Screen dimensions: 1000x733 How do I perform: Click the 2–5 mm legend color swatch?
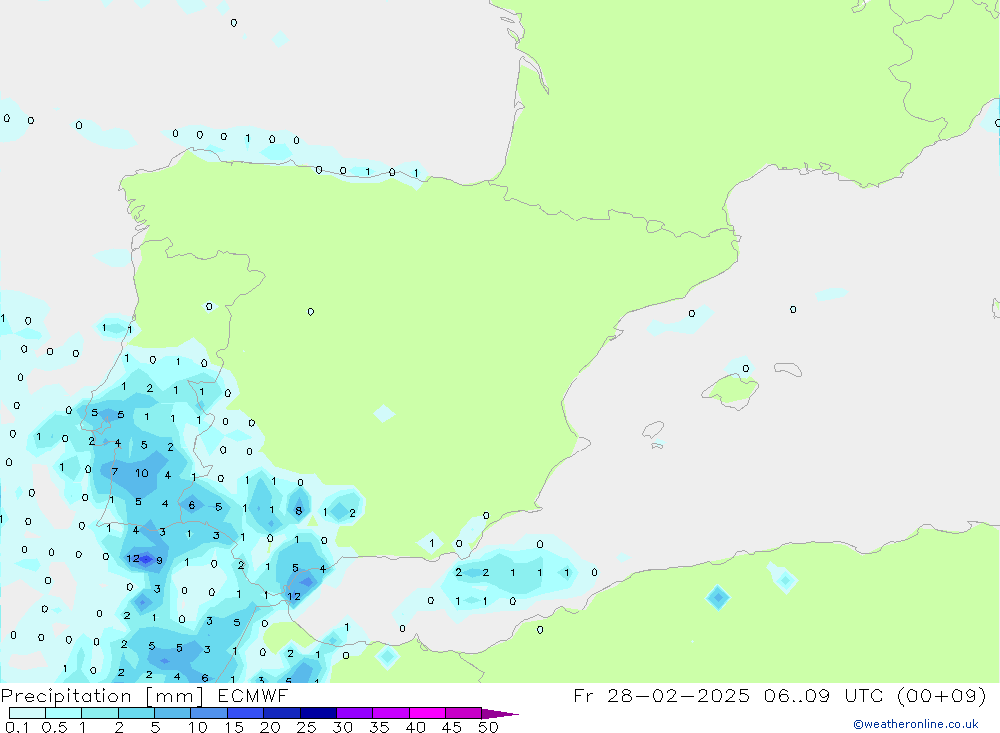[x=136, y=713]
